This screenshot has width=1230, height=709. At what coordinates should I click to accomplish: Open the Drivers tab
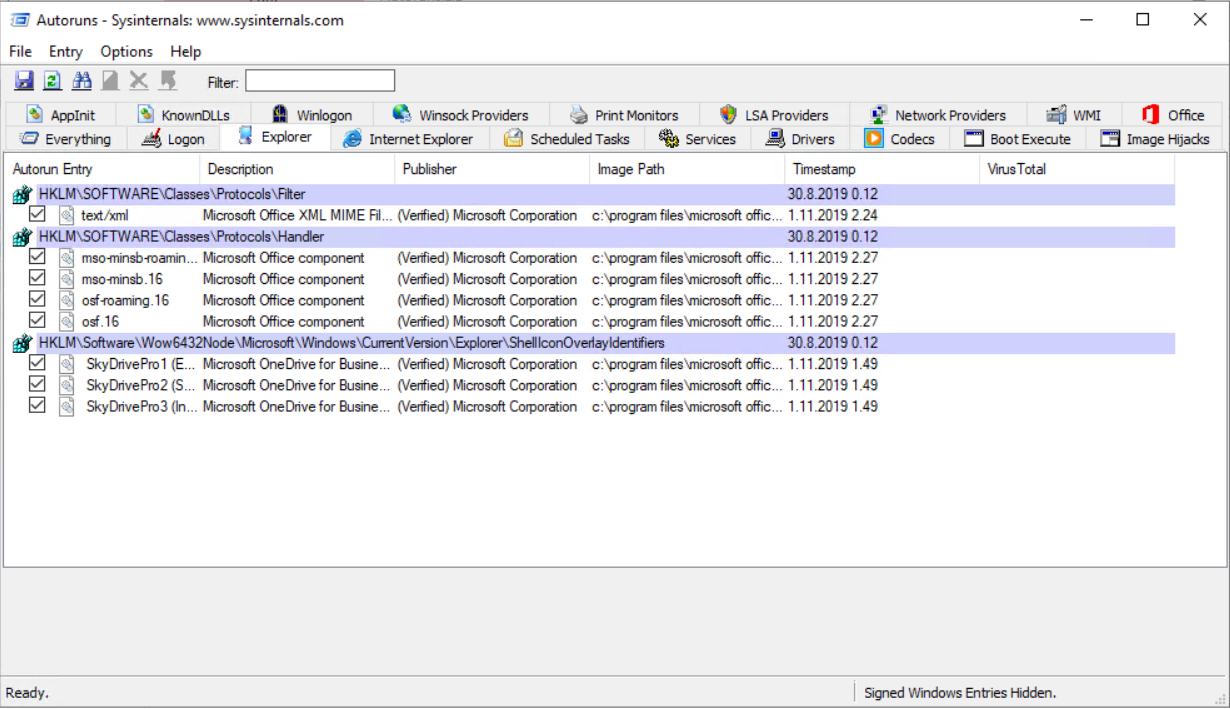point(800,139)
